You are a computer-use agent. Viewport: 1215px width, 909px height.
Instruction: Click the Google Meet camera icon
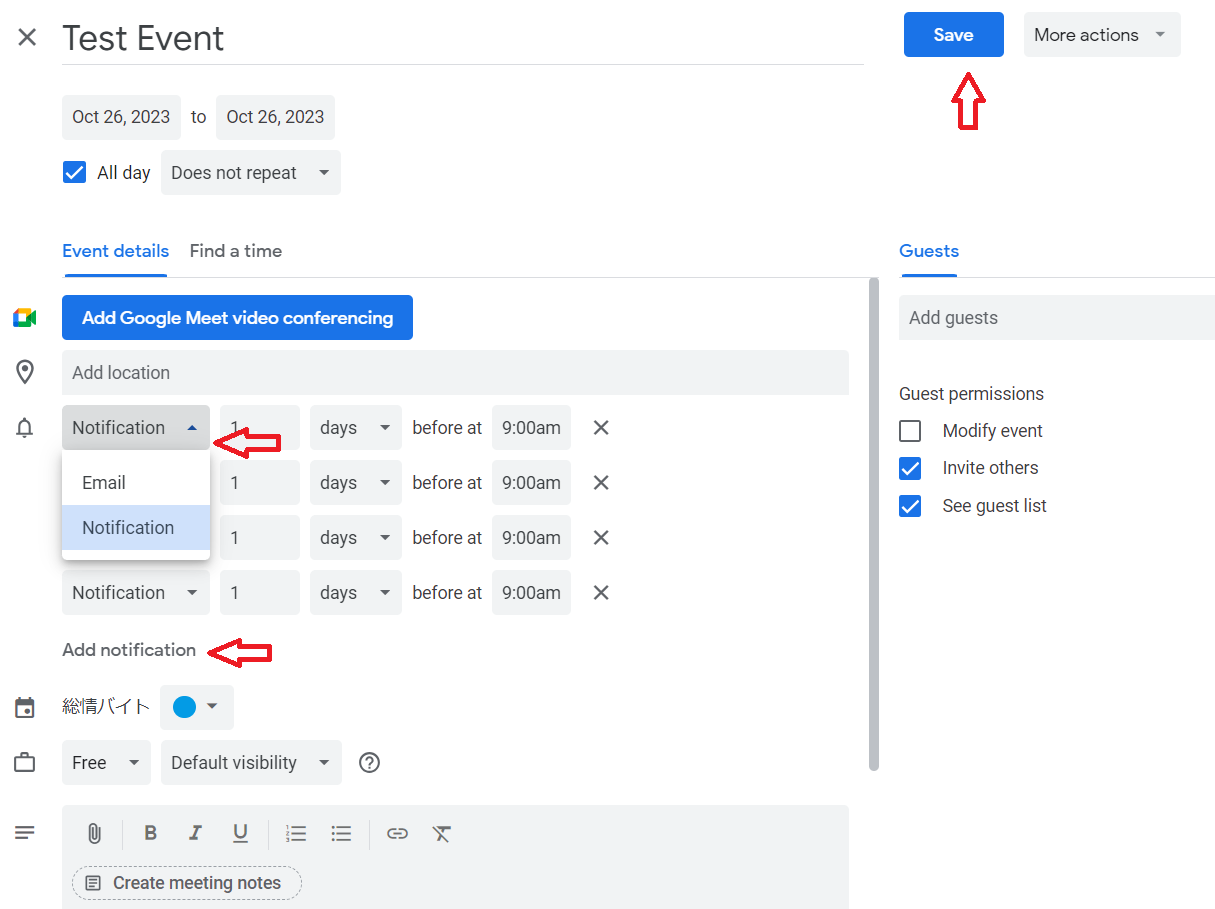[25, 318]
